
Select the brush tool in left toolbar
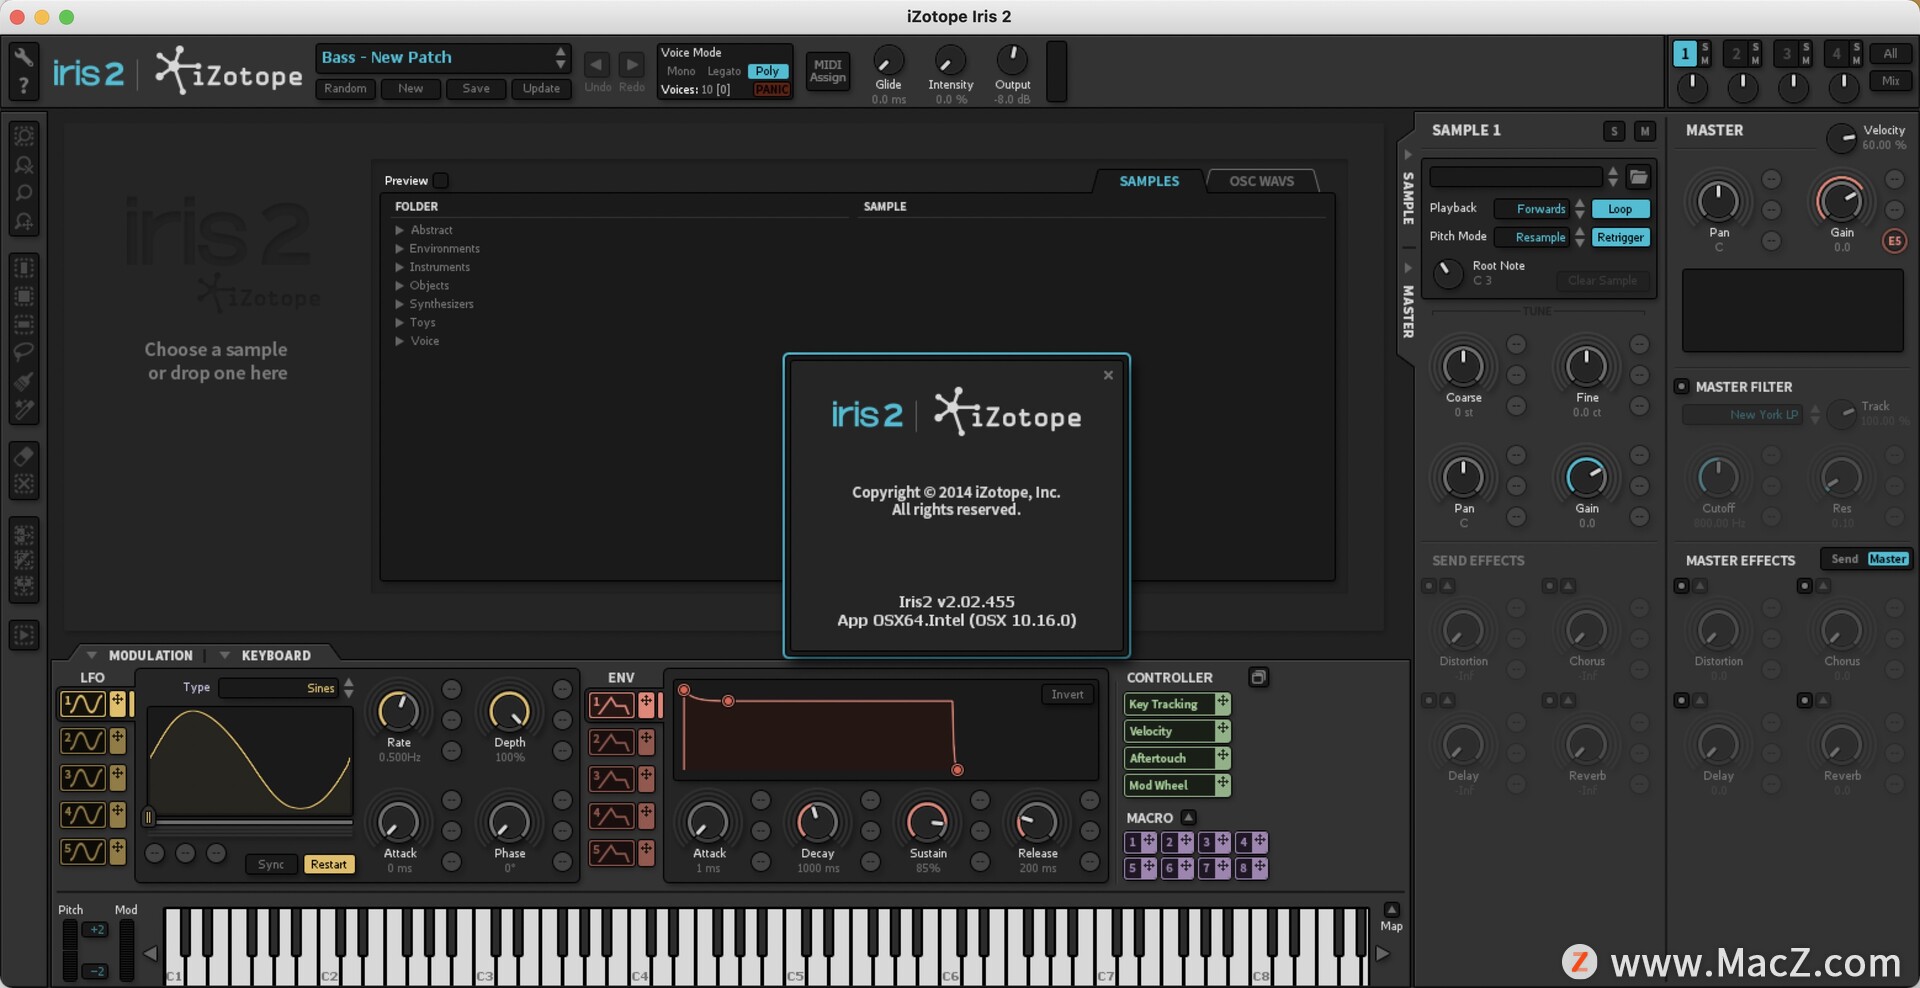pos(24,381)
